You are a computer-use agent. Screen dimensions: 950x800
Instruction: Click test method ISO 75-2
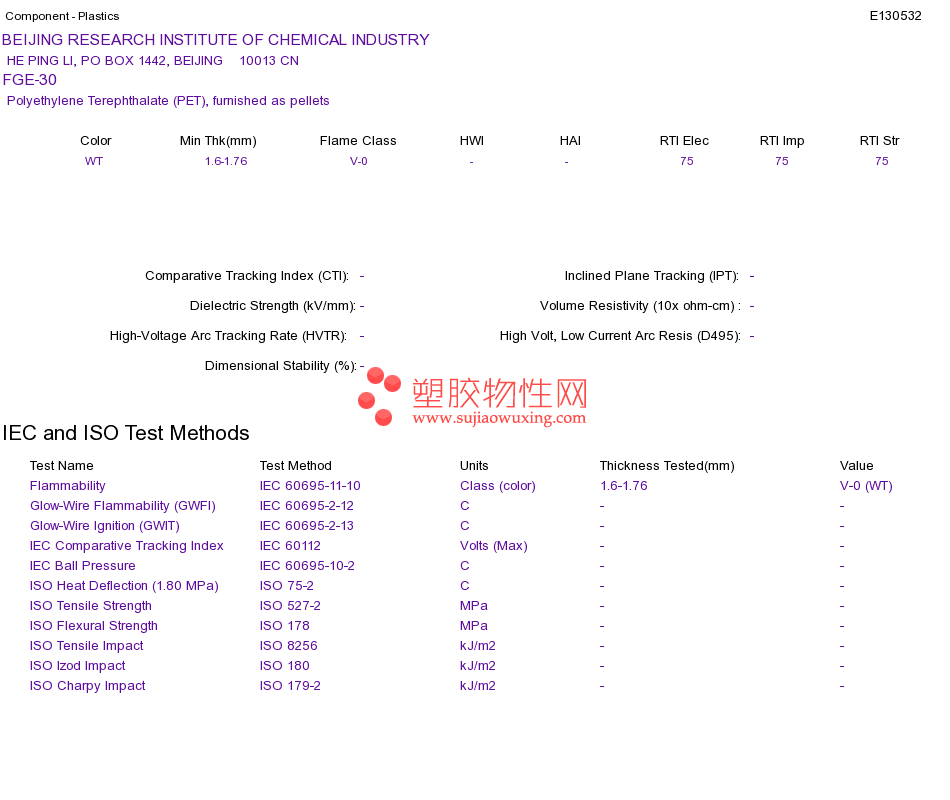pyautogui.click(x=286, y=586)
